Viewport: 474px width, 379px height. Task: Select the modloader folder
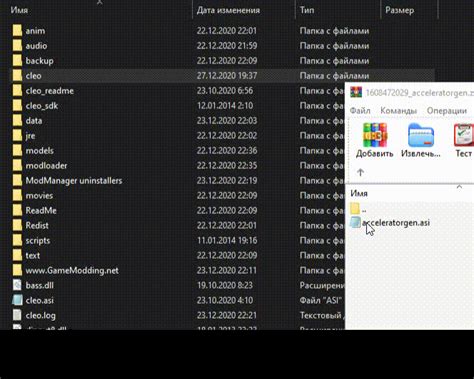[x=46, y=165]
